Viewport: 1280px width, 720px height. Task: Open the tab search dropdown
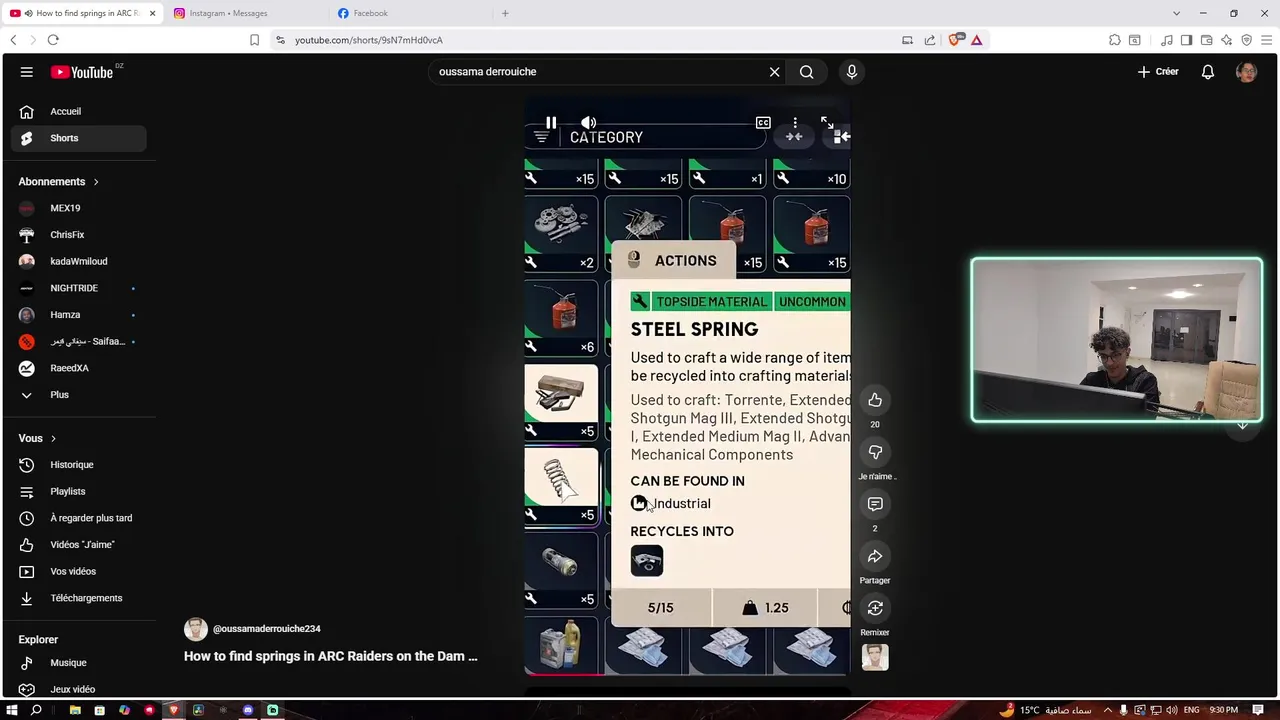click(x=1176, y=13)
